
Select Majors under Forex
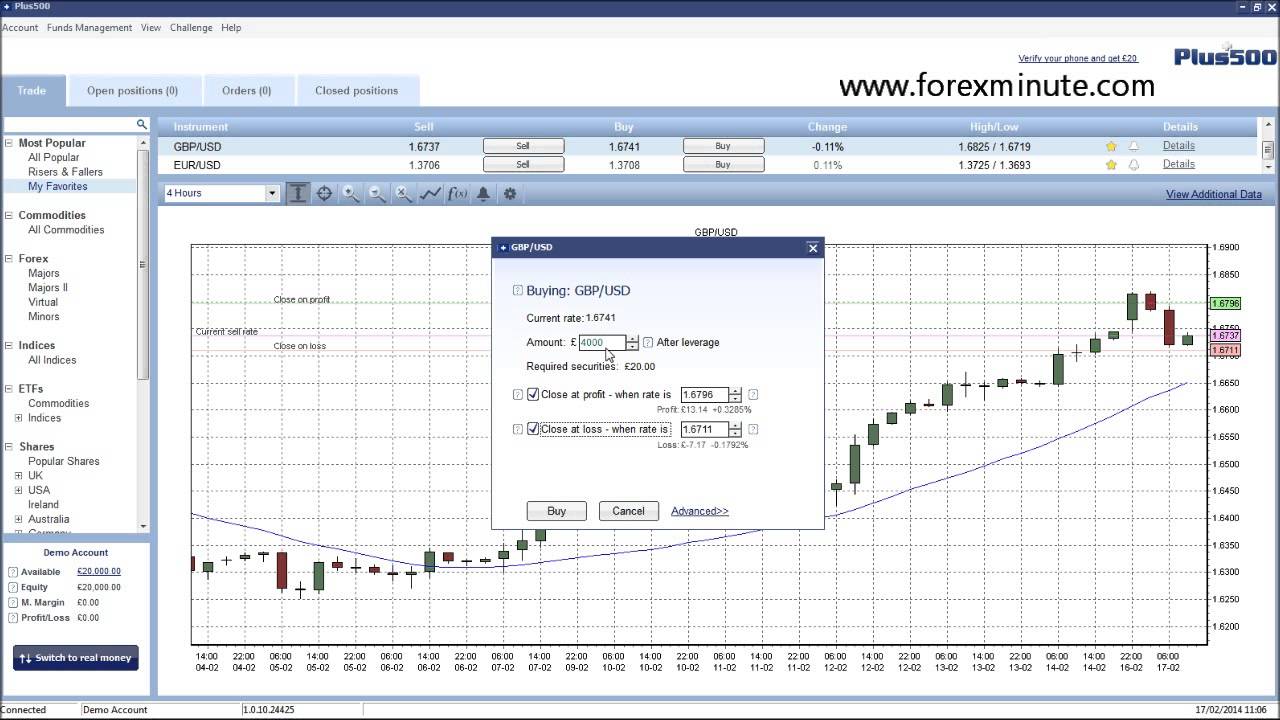pos(44,273)
